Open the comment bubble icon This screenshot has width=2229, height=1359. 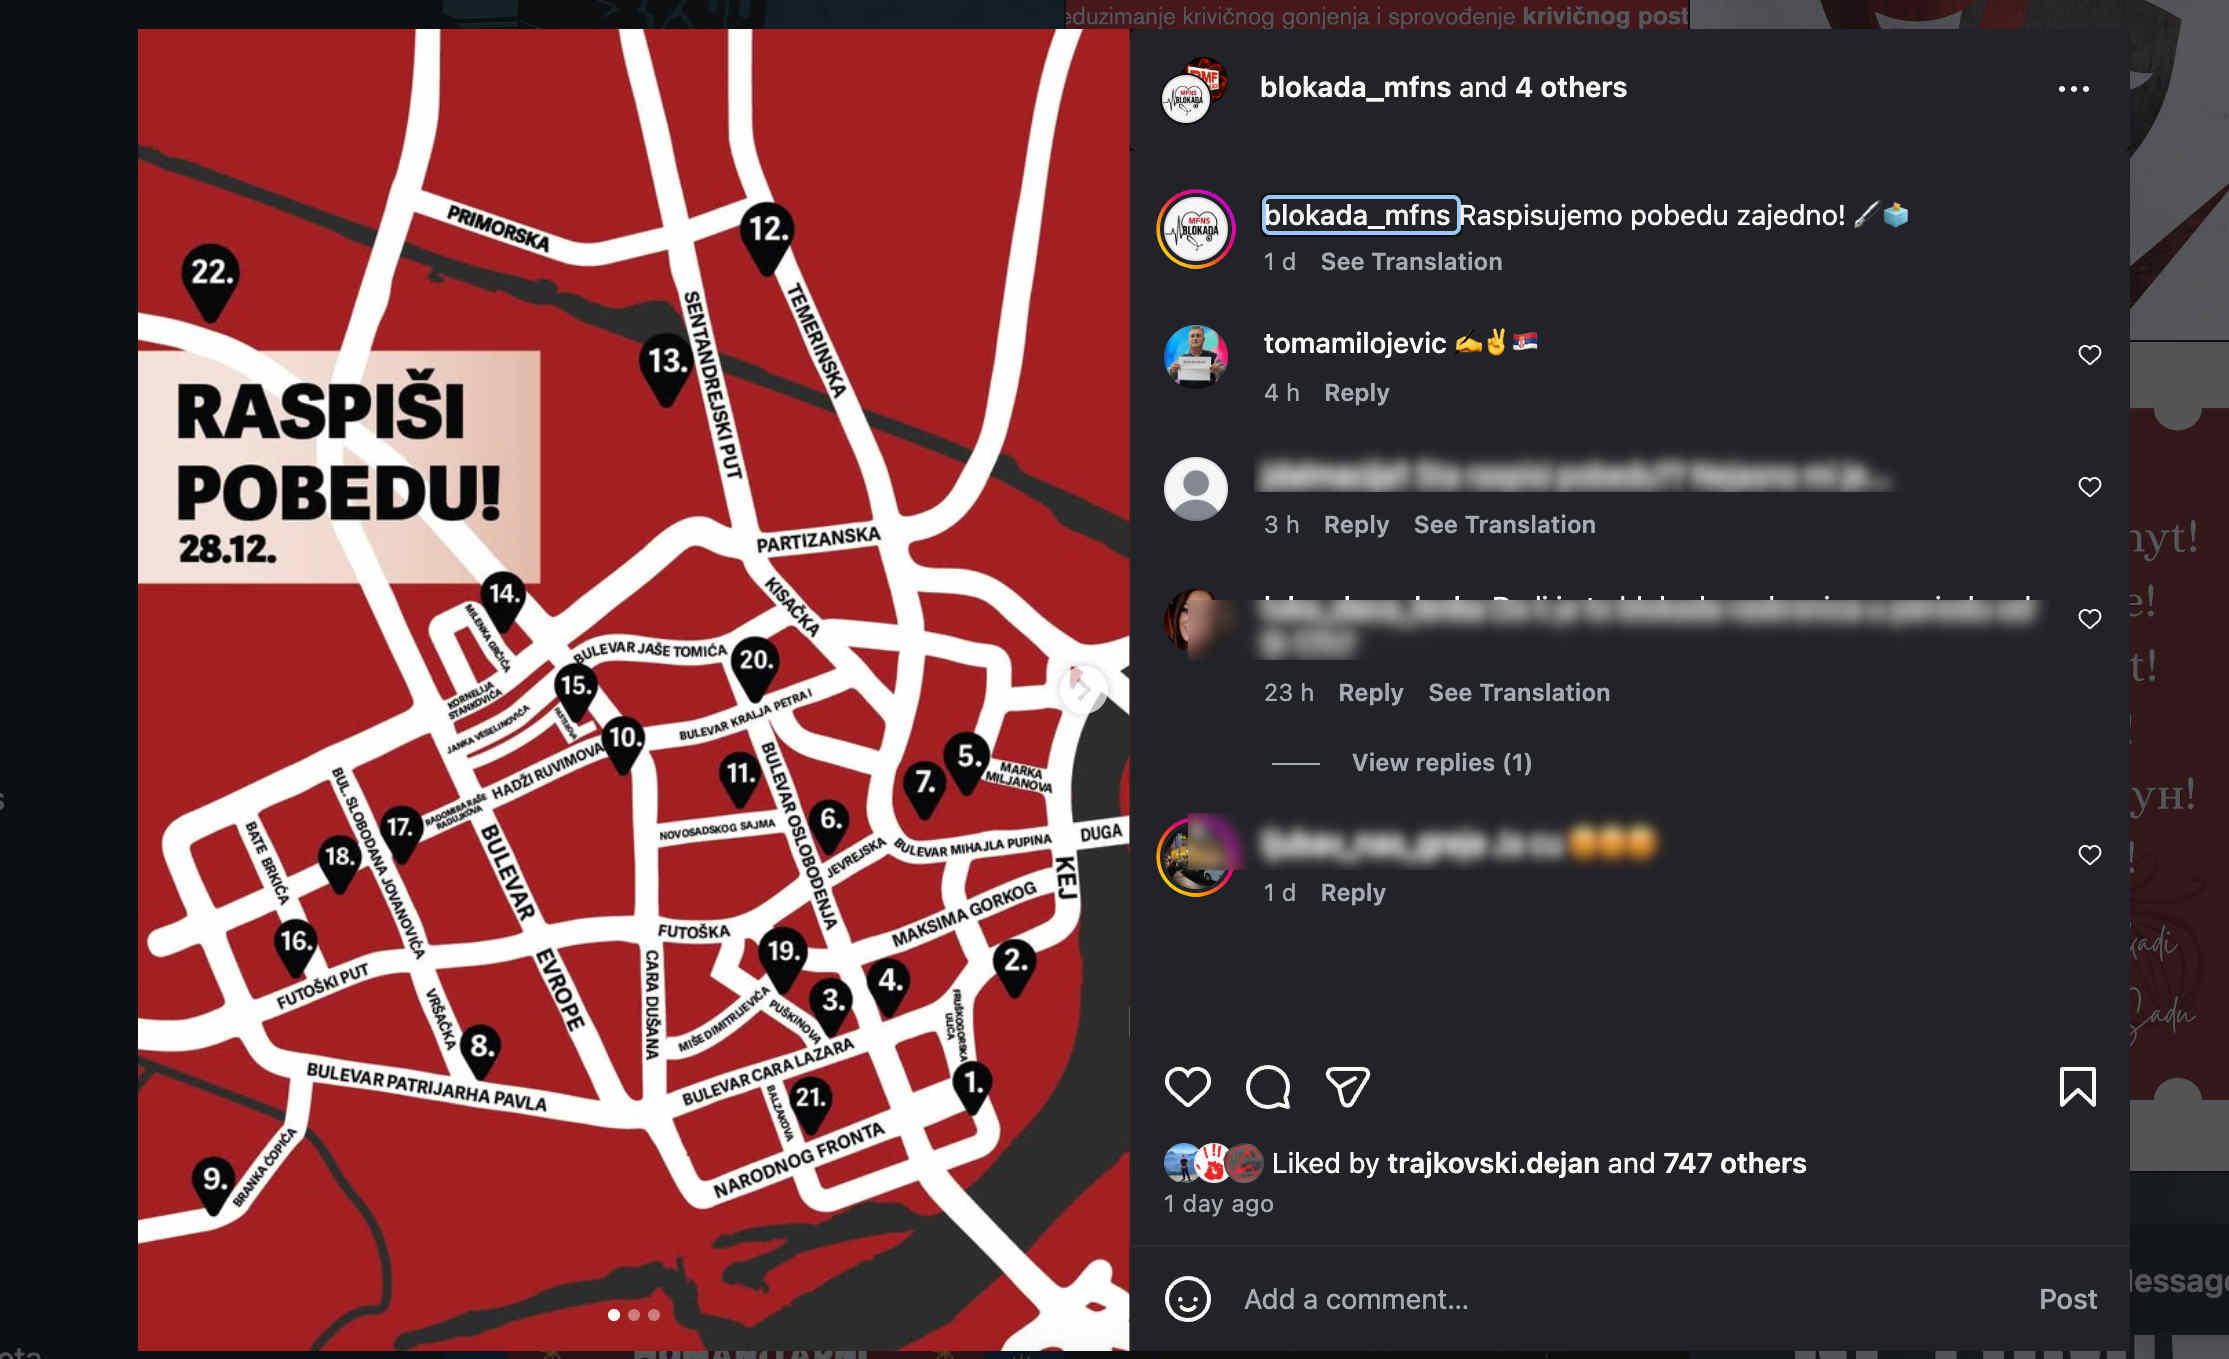1268,1087
